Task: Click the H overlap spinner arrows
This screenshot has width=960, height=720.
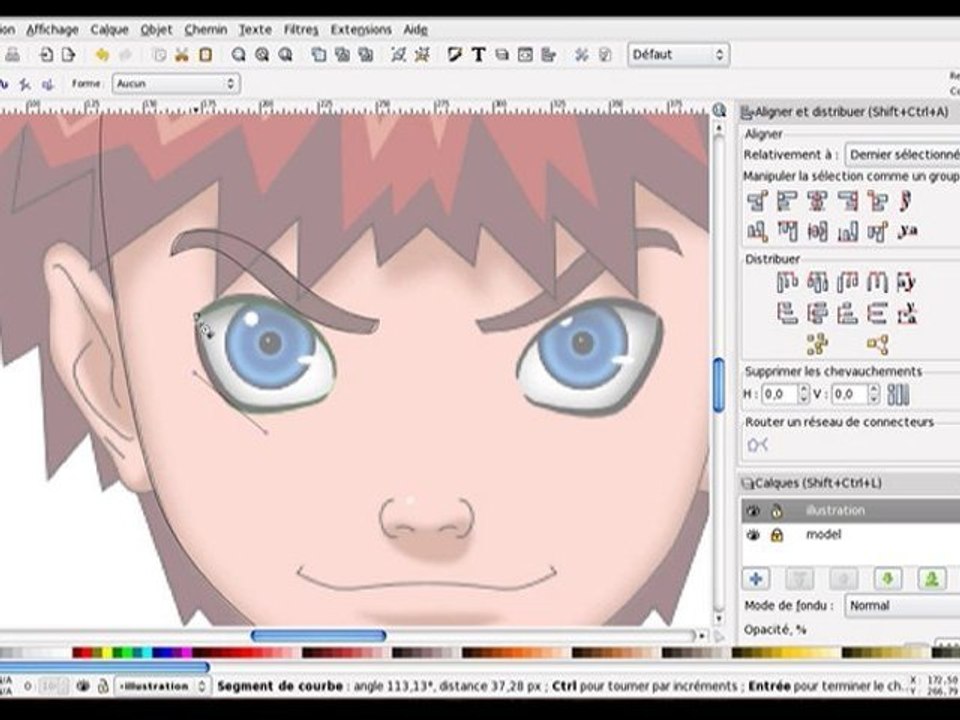Action: click(x=804, y=394)
